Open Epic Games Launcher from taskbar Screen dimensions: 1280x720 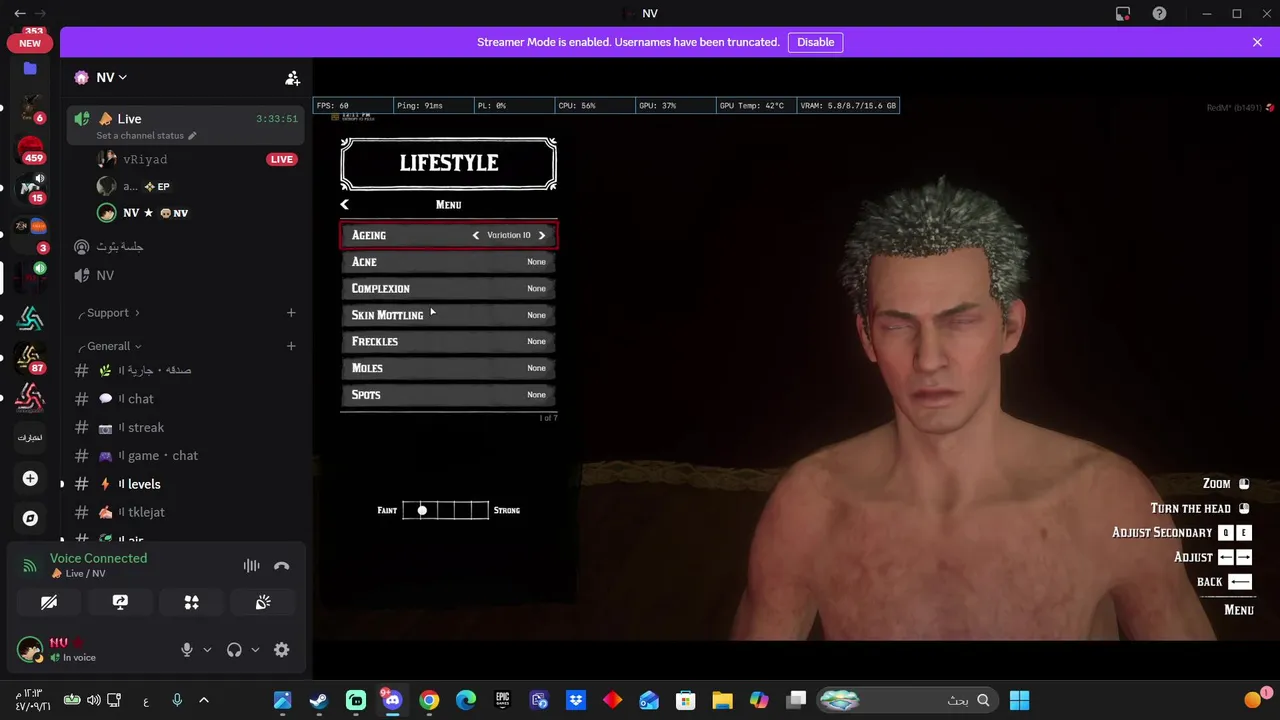[502, 700]
